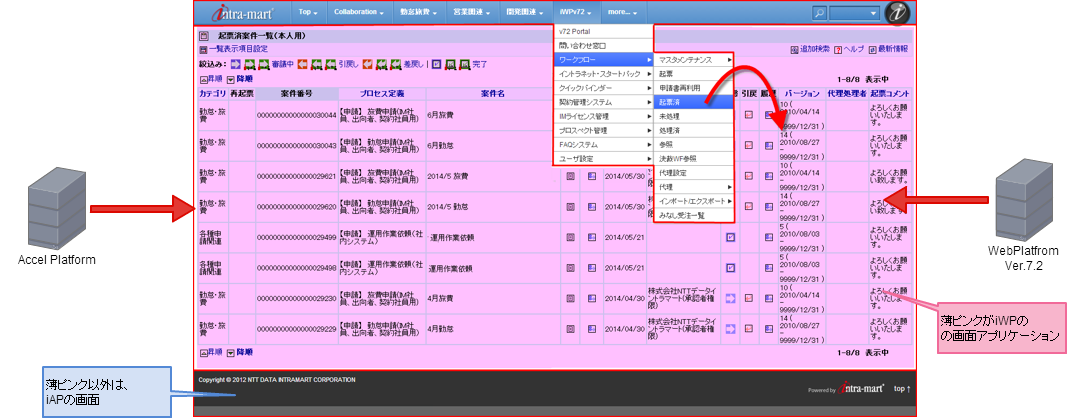
Task: Select 問い合わせ窓口 menu item
Action: tap(603, 45)
